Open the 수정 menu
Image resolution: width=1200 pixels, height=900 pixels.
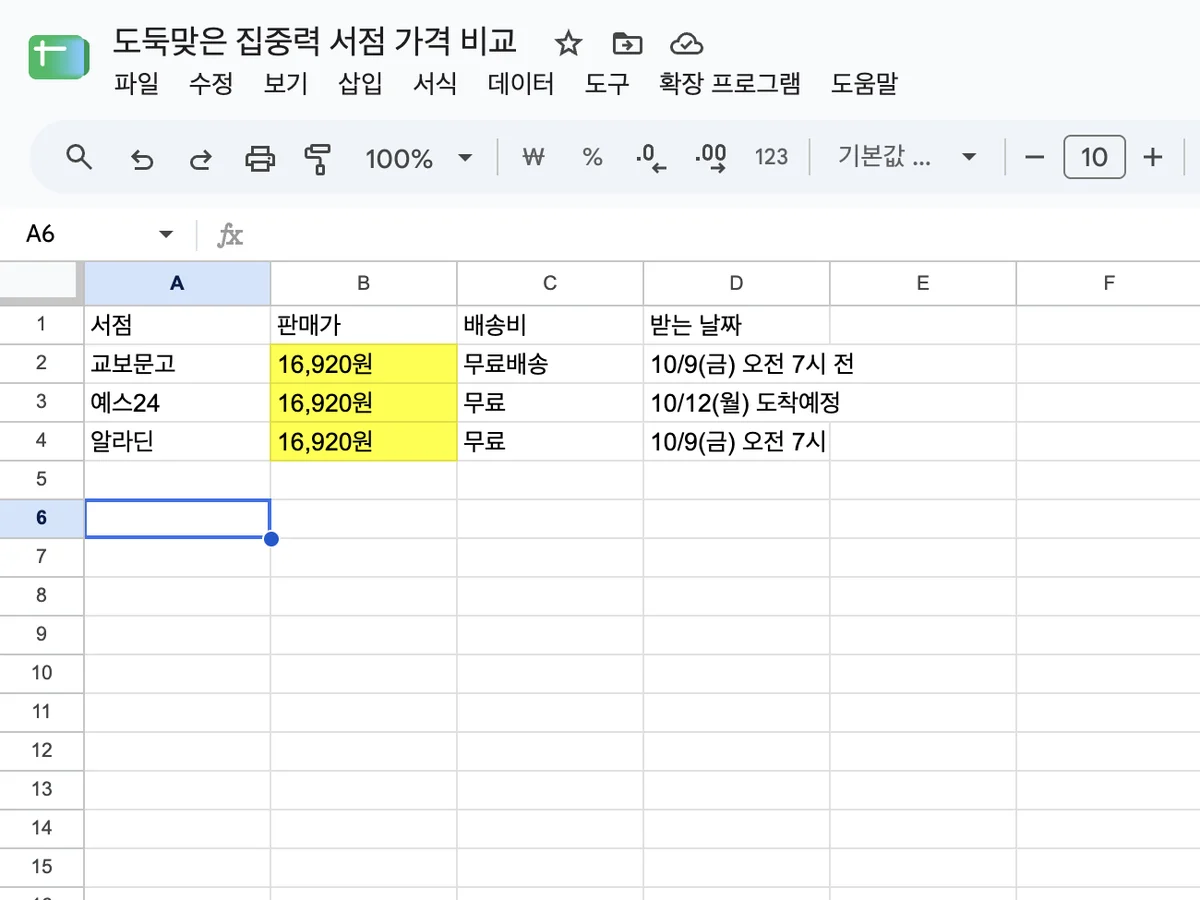(211, 84)
